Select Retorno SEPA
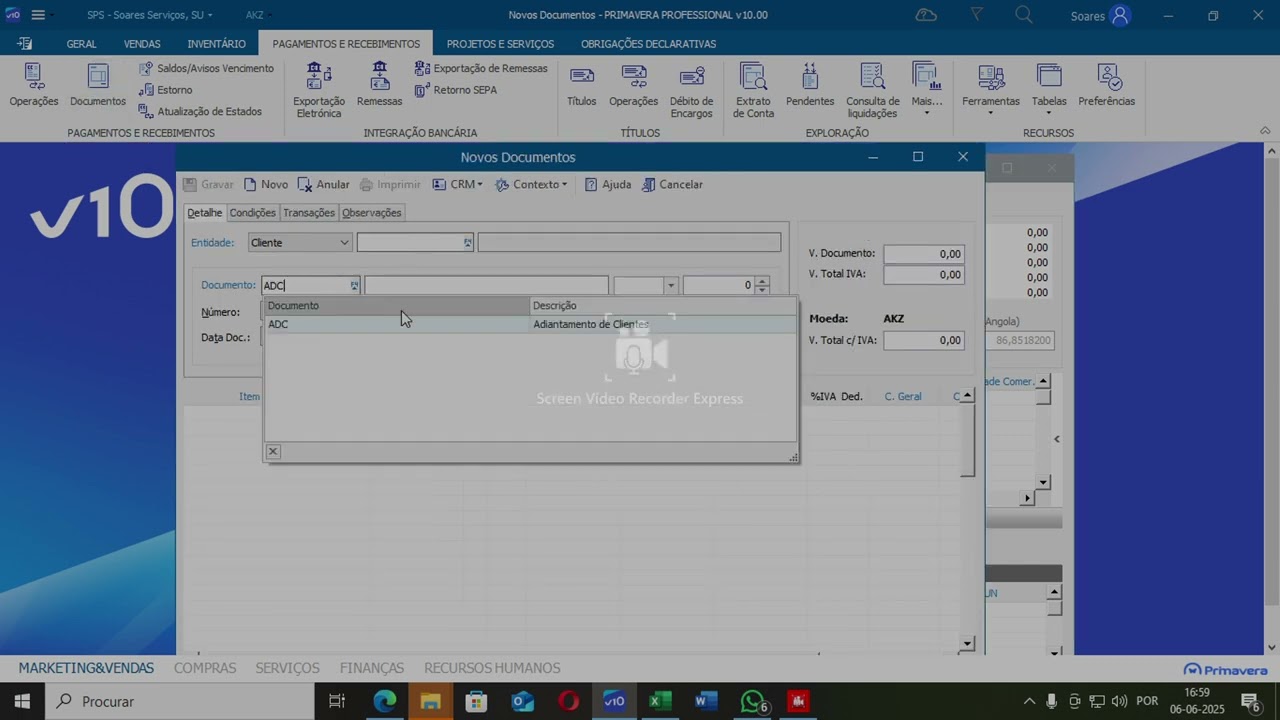Screen dimensions: 1280x720 tap(456, 90)
